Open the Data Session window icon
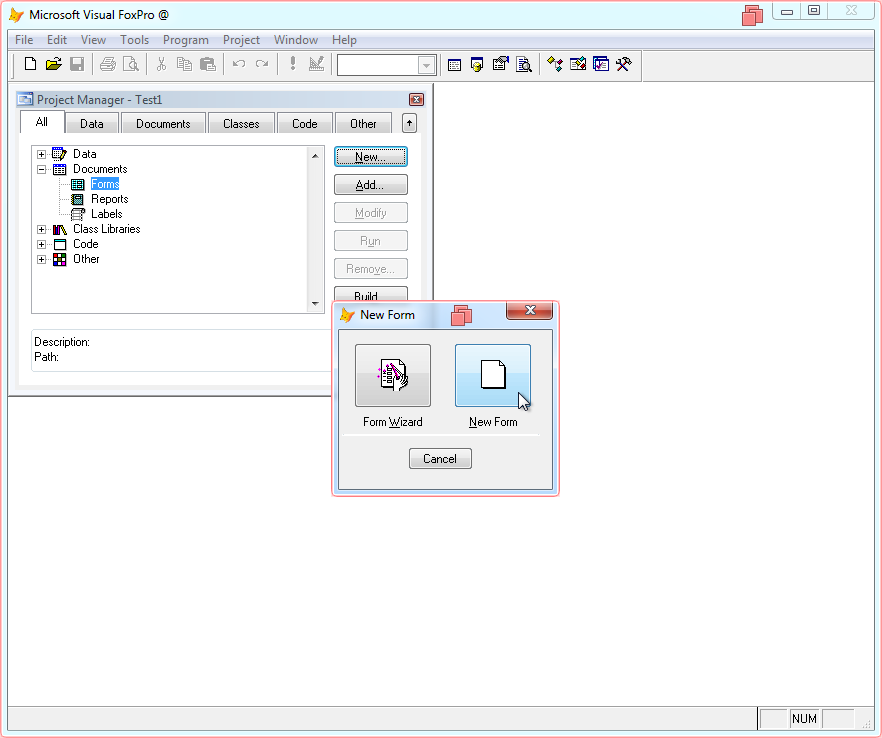Image resolution: width=882 pixels, height=738 pixels. coord(477,65)
